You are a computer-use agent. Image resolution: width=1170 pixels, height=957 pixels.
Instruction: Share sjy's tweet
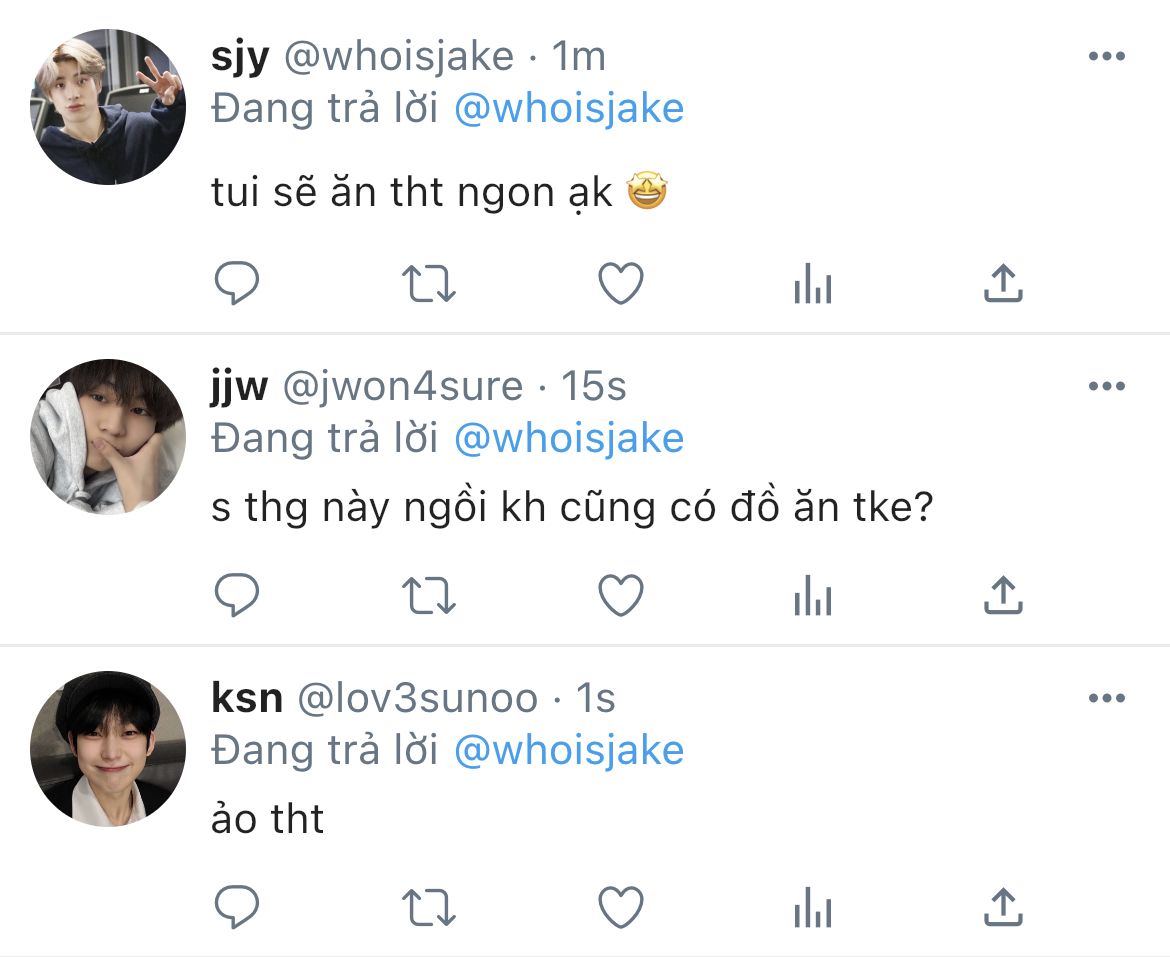coord(1004,283)
